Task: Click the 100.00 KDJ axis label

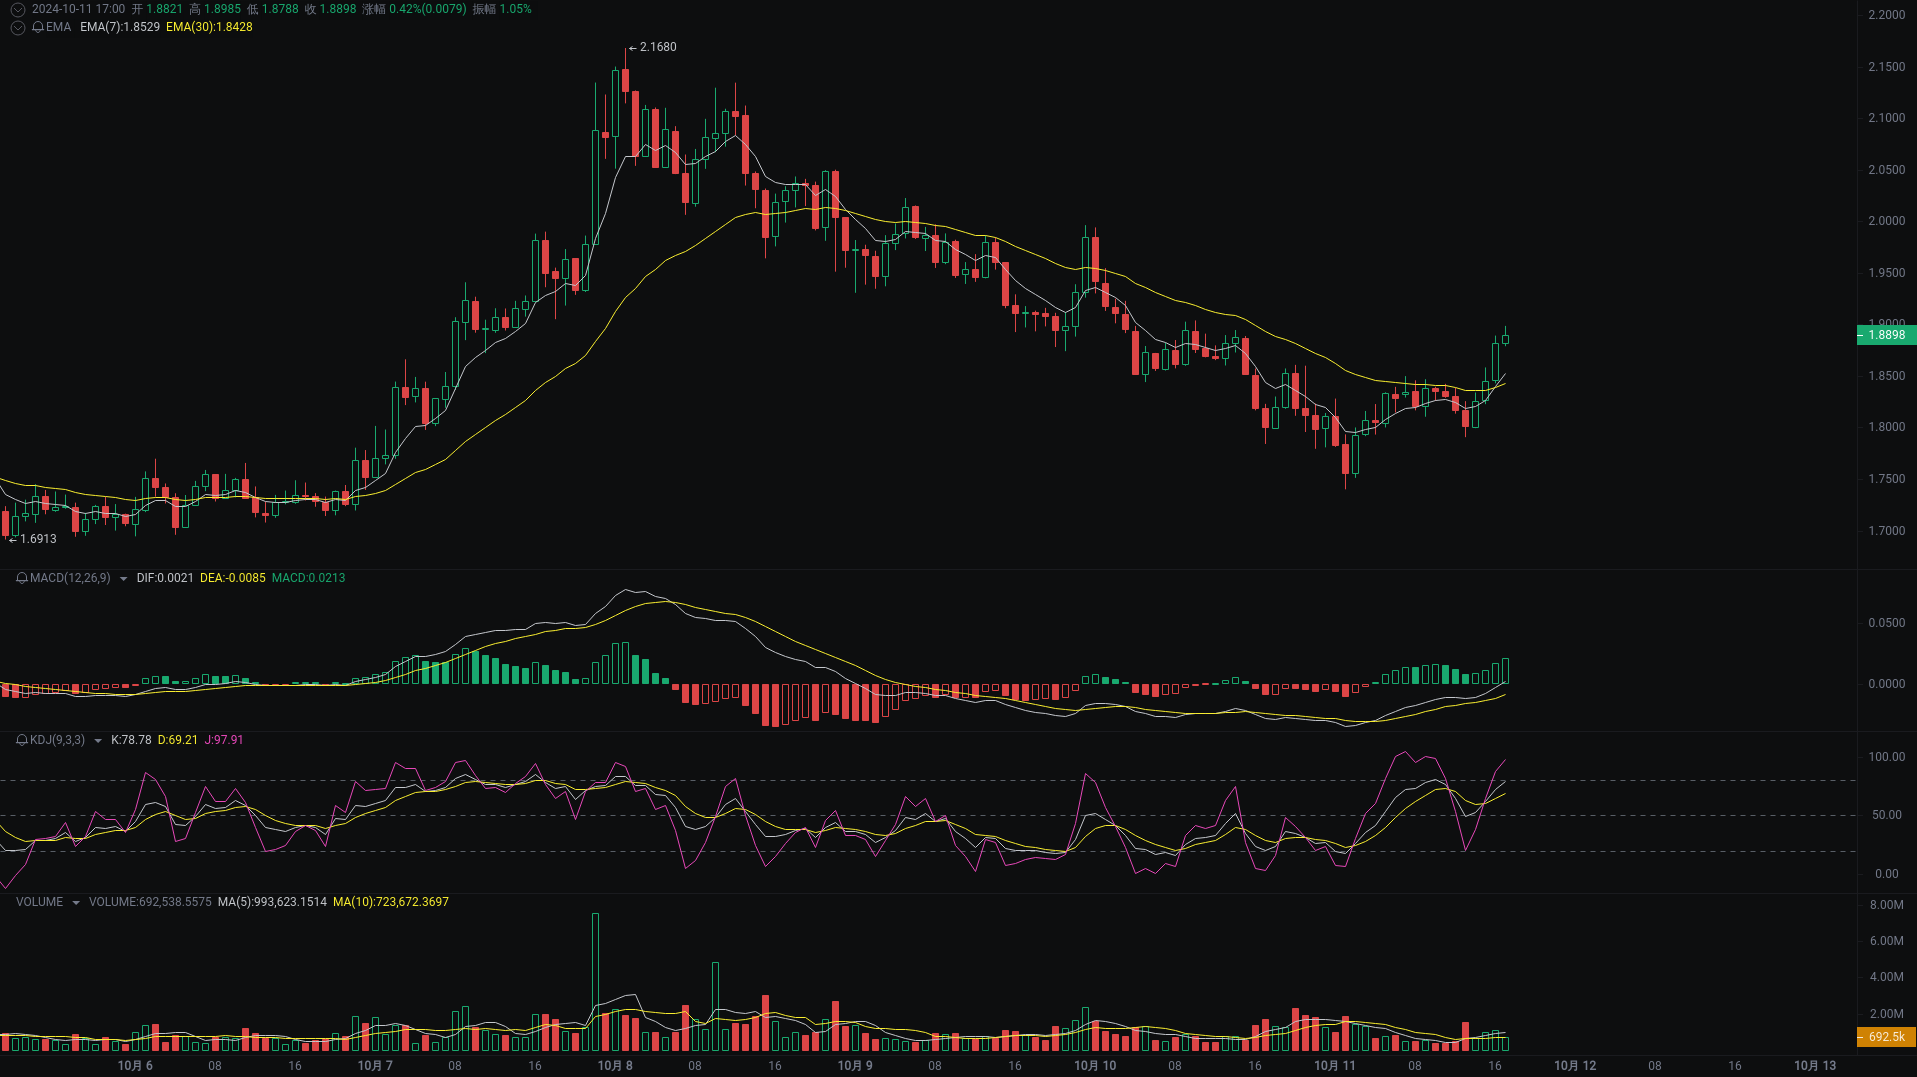Action: tap(1887, 757)
